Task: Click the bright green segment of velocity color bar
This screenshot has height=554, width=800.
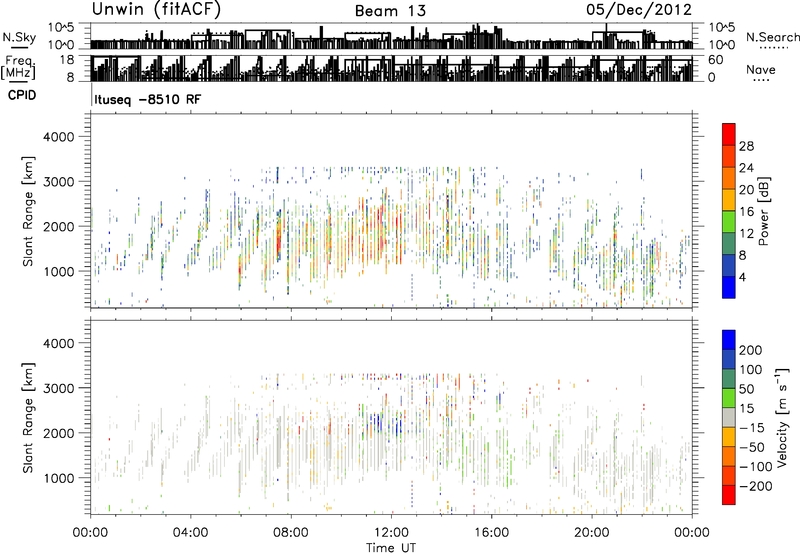Action: [x=729, y=398]
